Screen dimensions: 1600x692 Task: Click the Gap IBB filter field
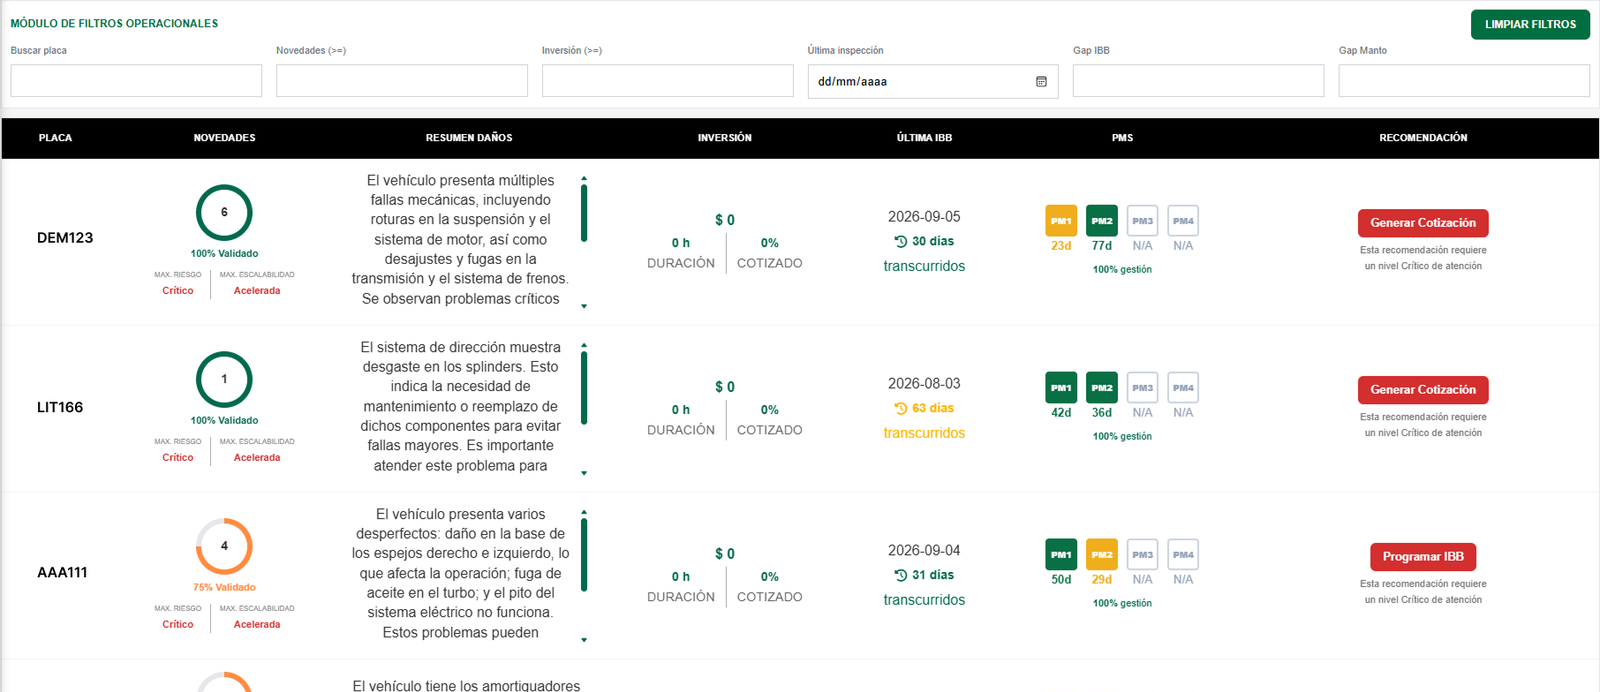[x=1198, y=81]
